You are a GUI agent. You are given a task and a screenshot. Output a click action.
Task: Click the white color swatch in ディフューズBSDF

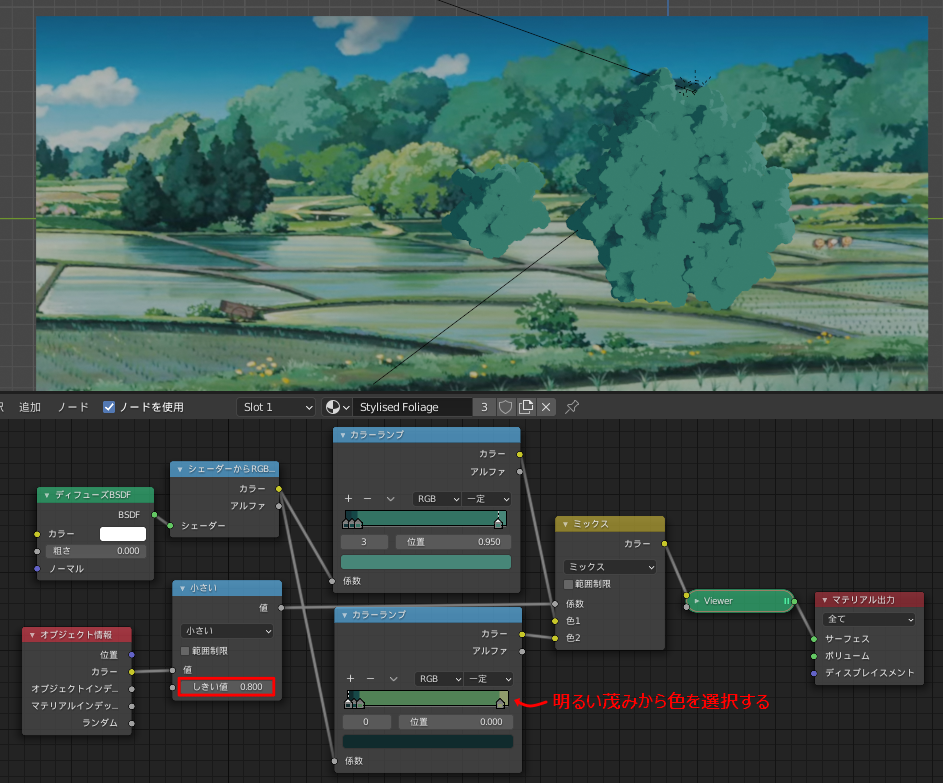click(x=123, y=533)
